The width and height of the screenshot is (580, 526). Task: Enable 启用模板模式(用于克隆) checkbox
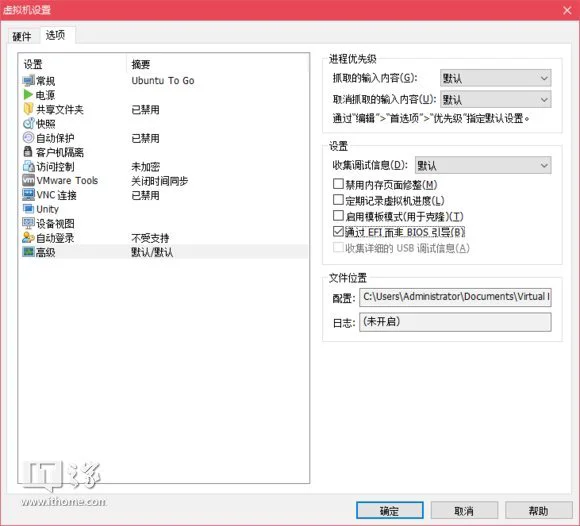coord(338,216)
